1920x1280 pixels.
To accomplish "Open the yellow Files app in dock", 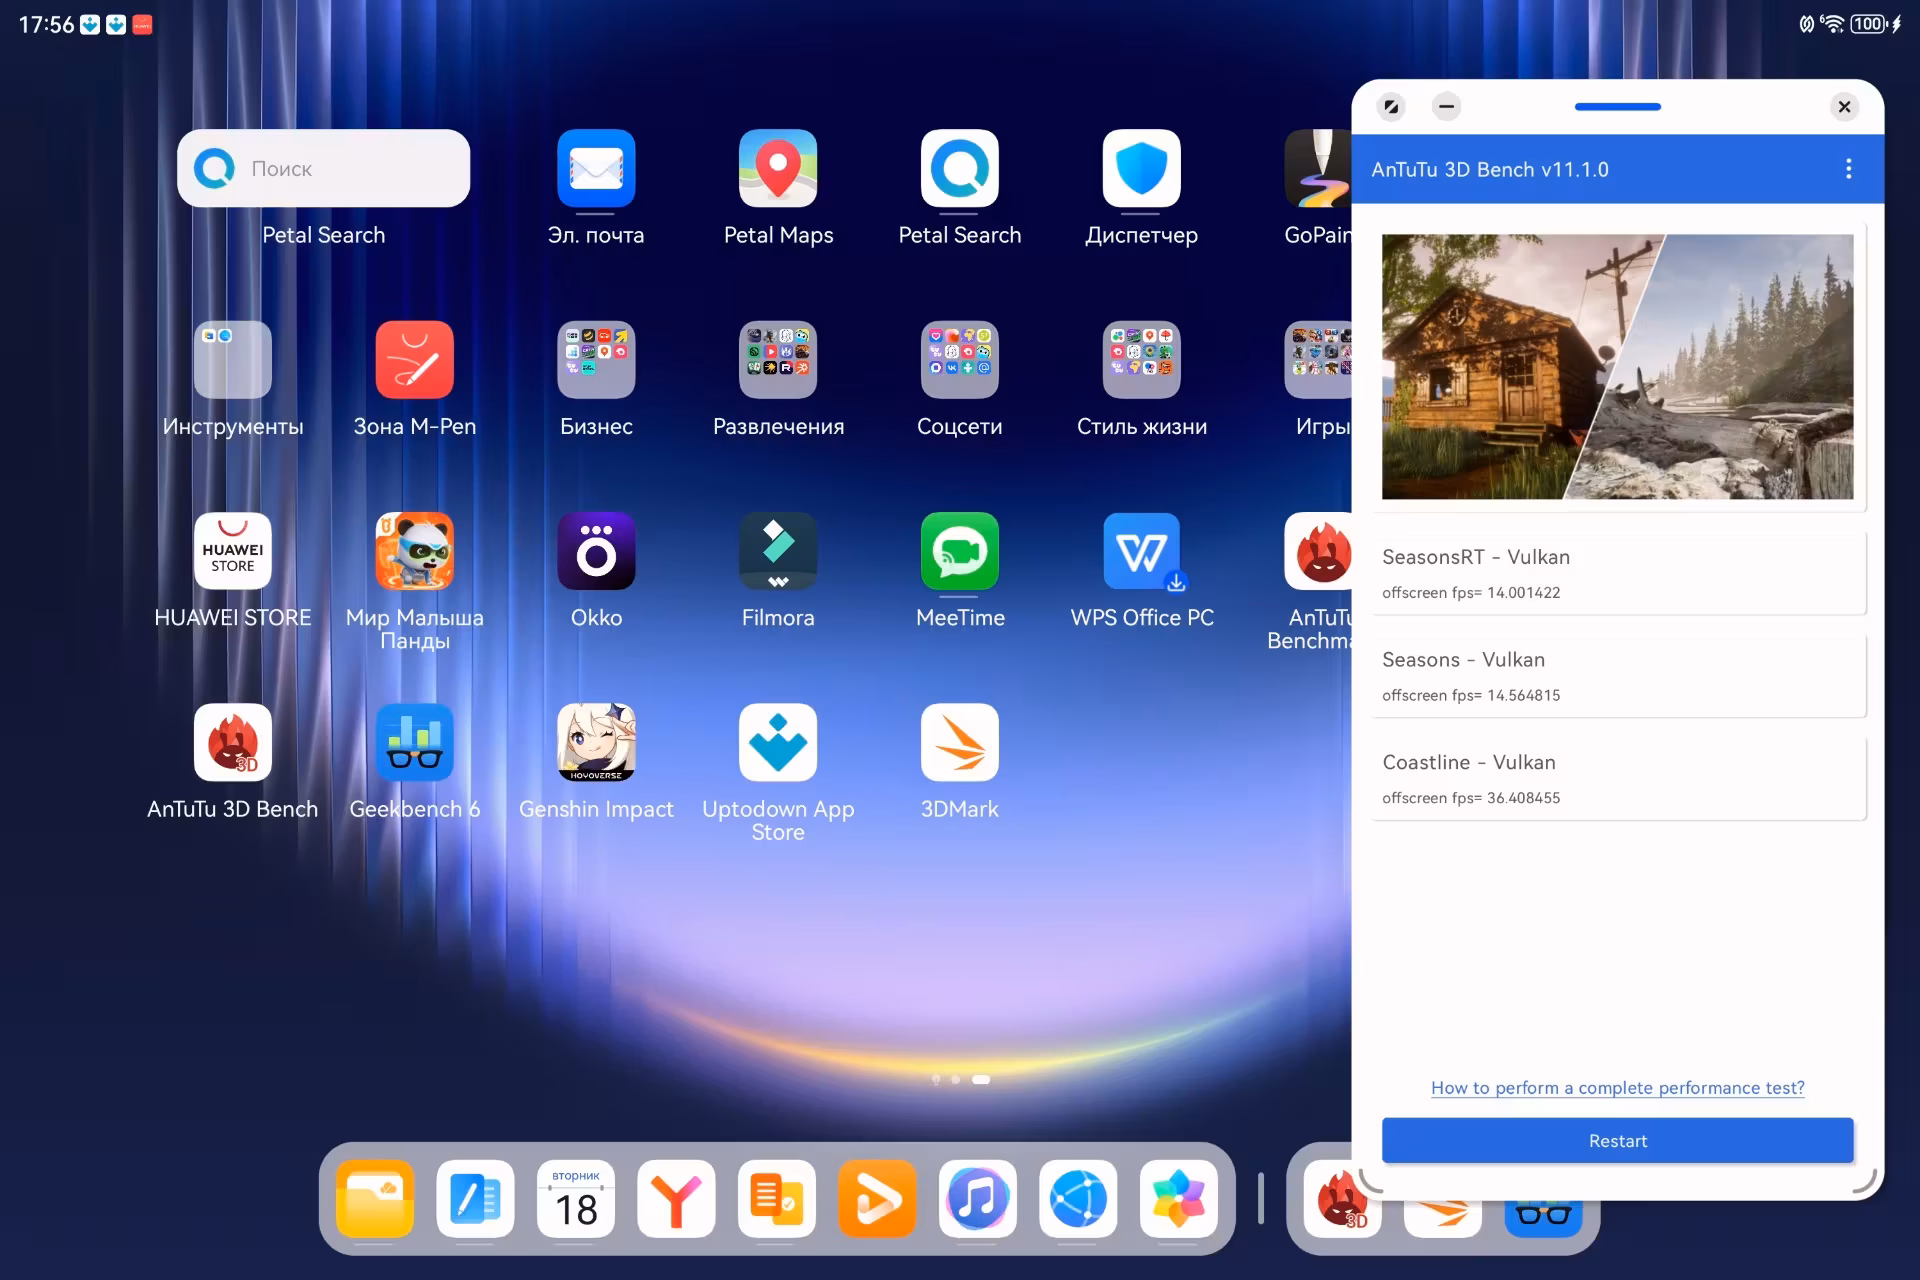I will tap(375, 1199).
